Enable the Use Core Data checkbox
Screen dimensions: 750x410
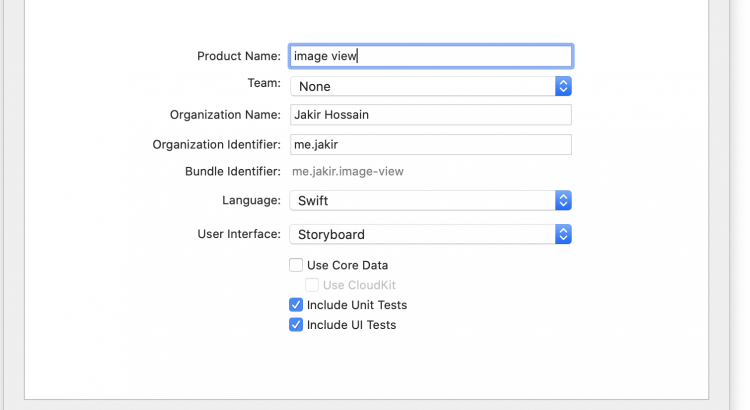[296, 265]
